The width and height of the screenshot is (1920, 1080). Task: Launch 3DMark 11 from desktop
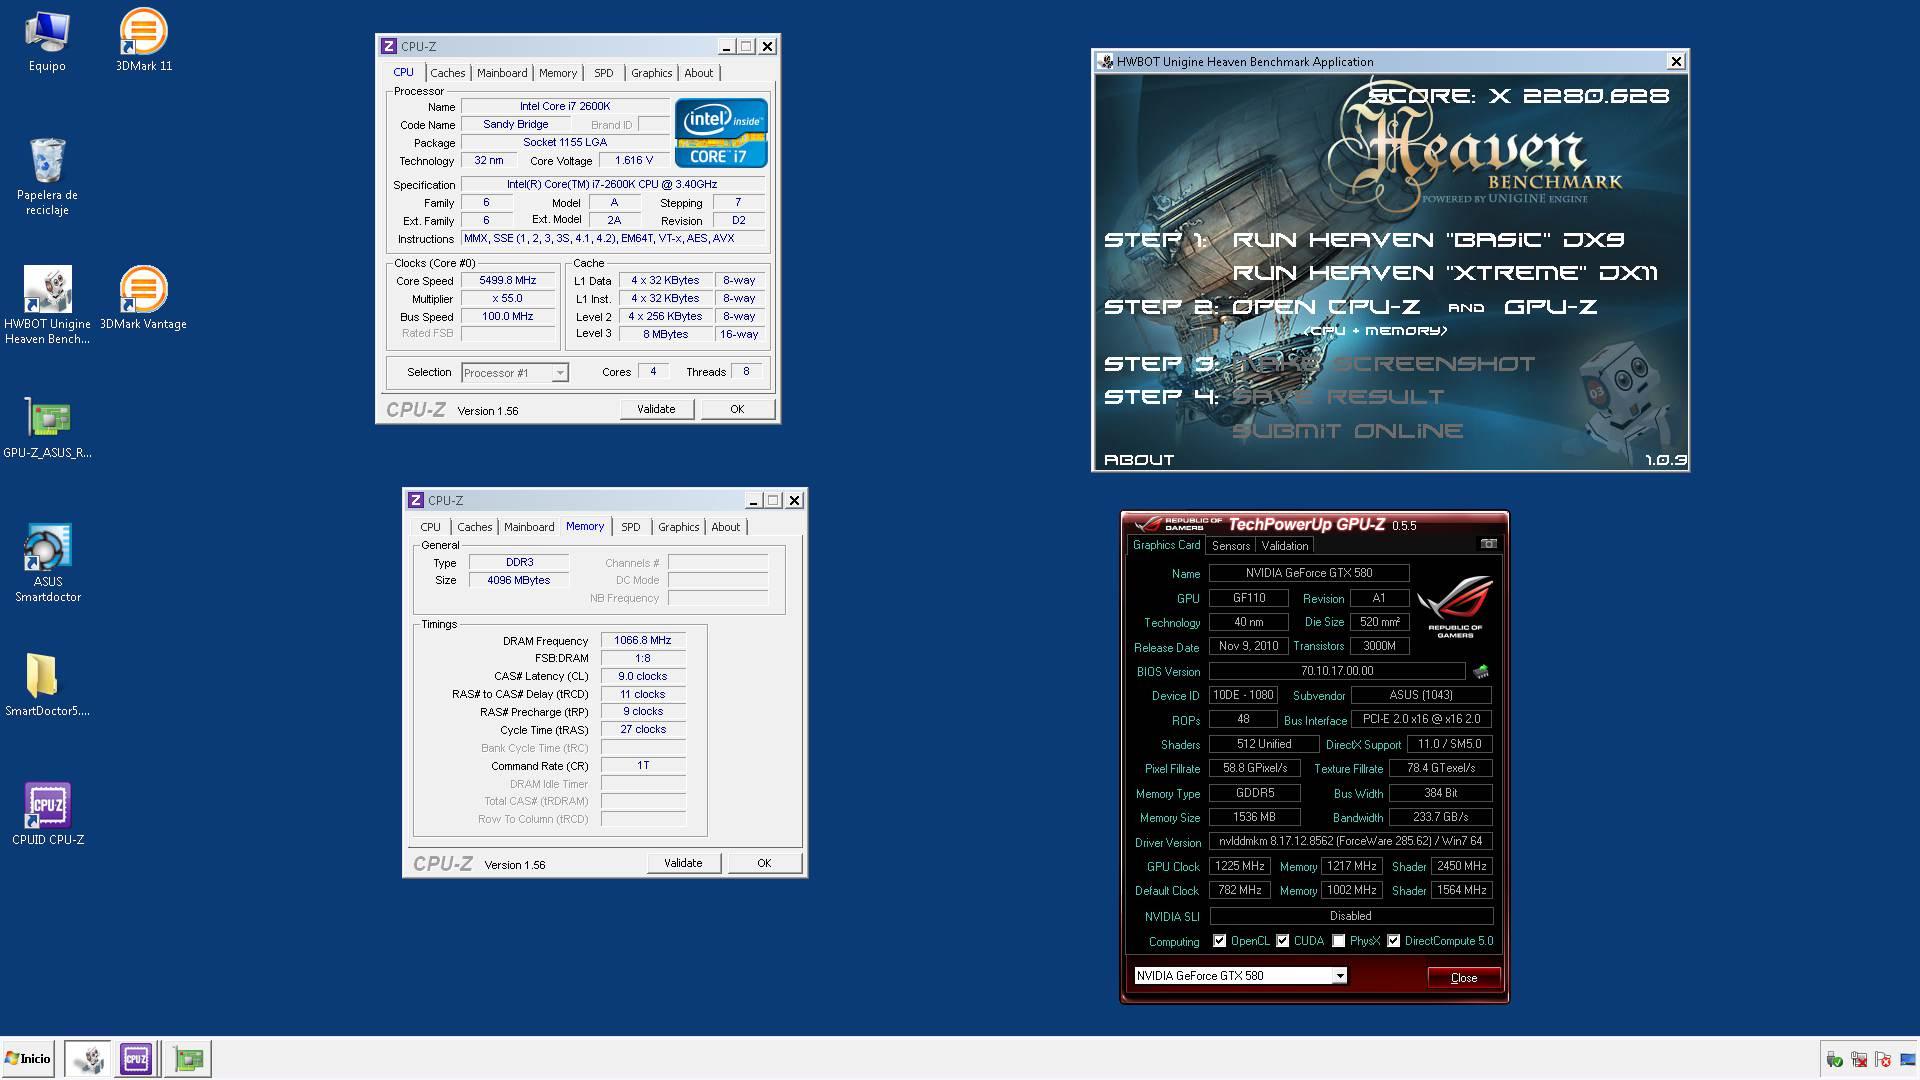click(x=143, y=40)
